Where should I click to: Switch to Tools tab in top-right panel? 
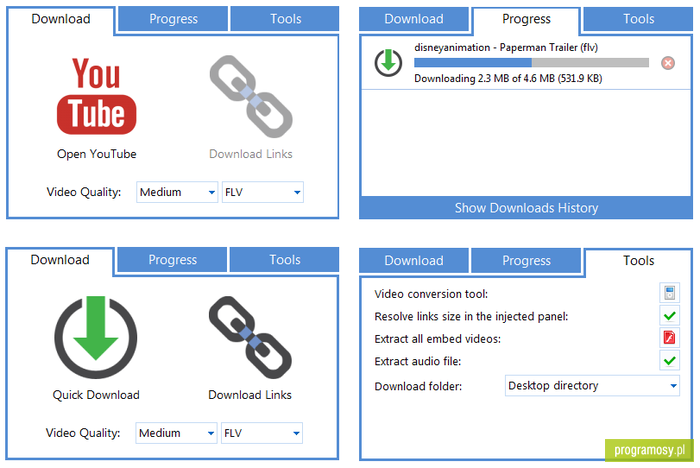pyautogui.click(x=638, y=19)
